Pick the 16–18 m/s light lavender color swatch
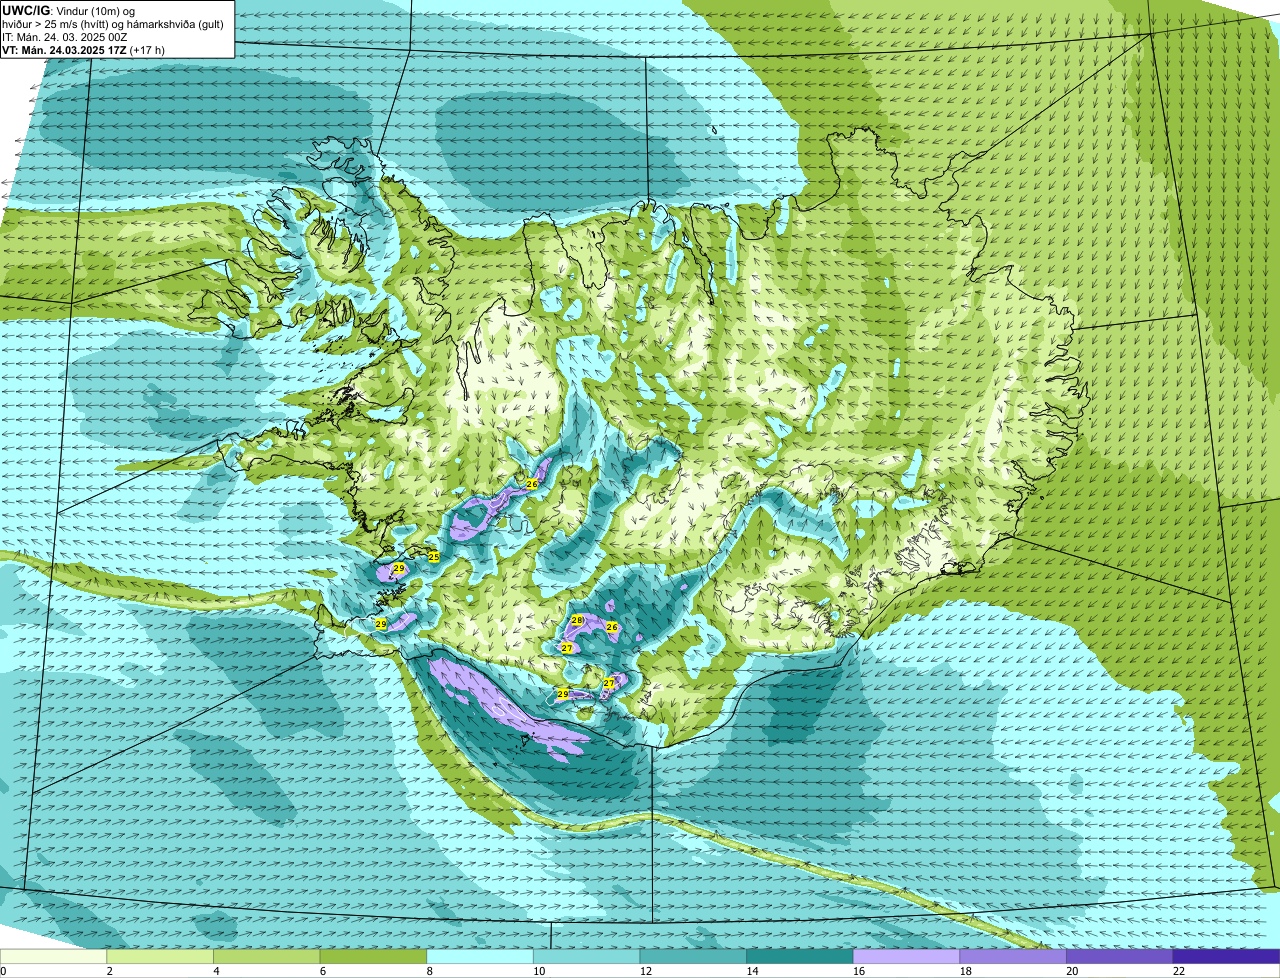 906,957
